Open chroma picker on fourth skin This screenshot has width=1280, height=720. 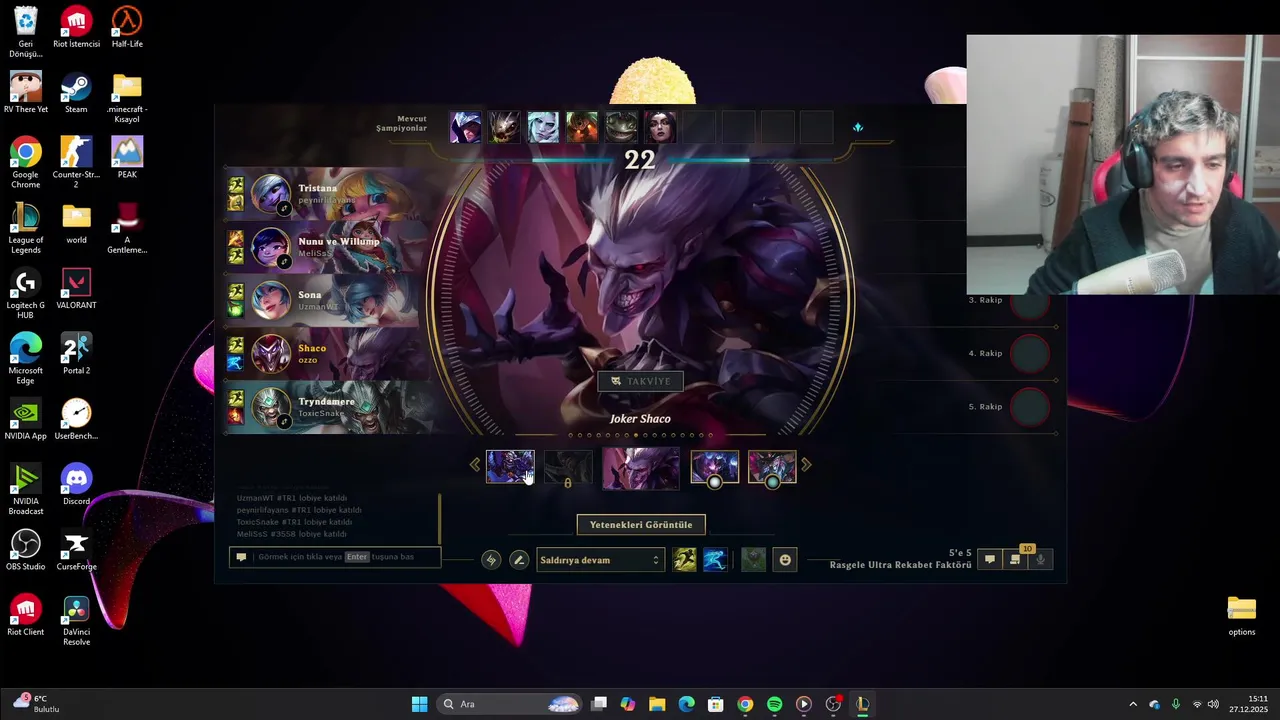click(x=714, y=482)
